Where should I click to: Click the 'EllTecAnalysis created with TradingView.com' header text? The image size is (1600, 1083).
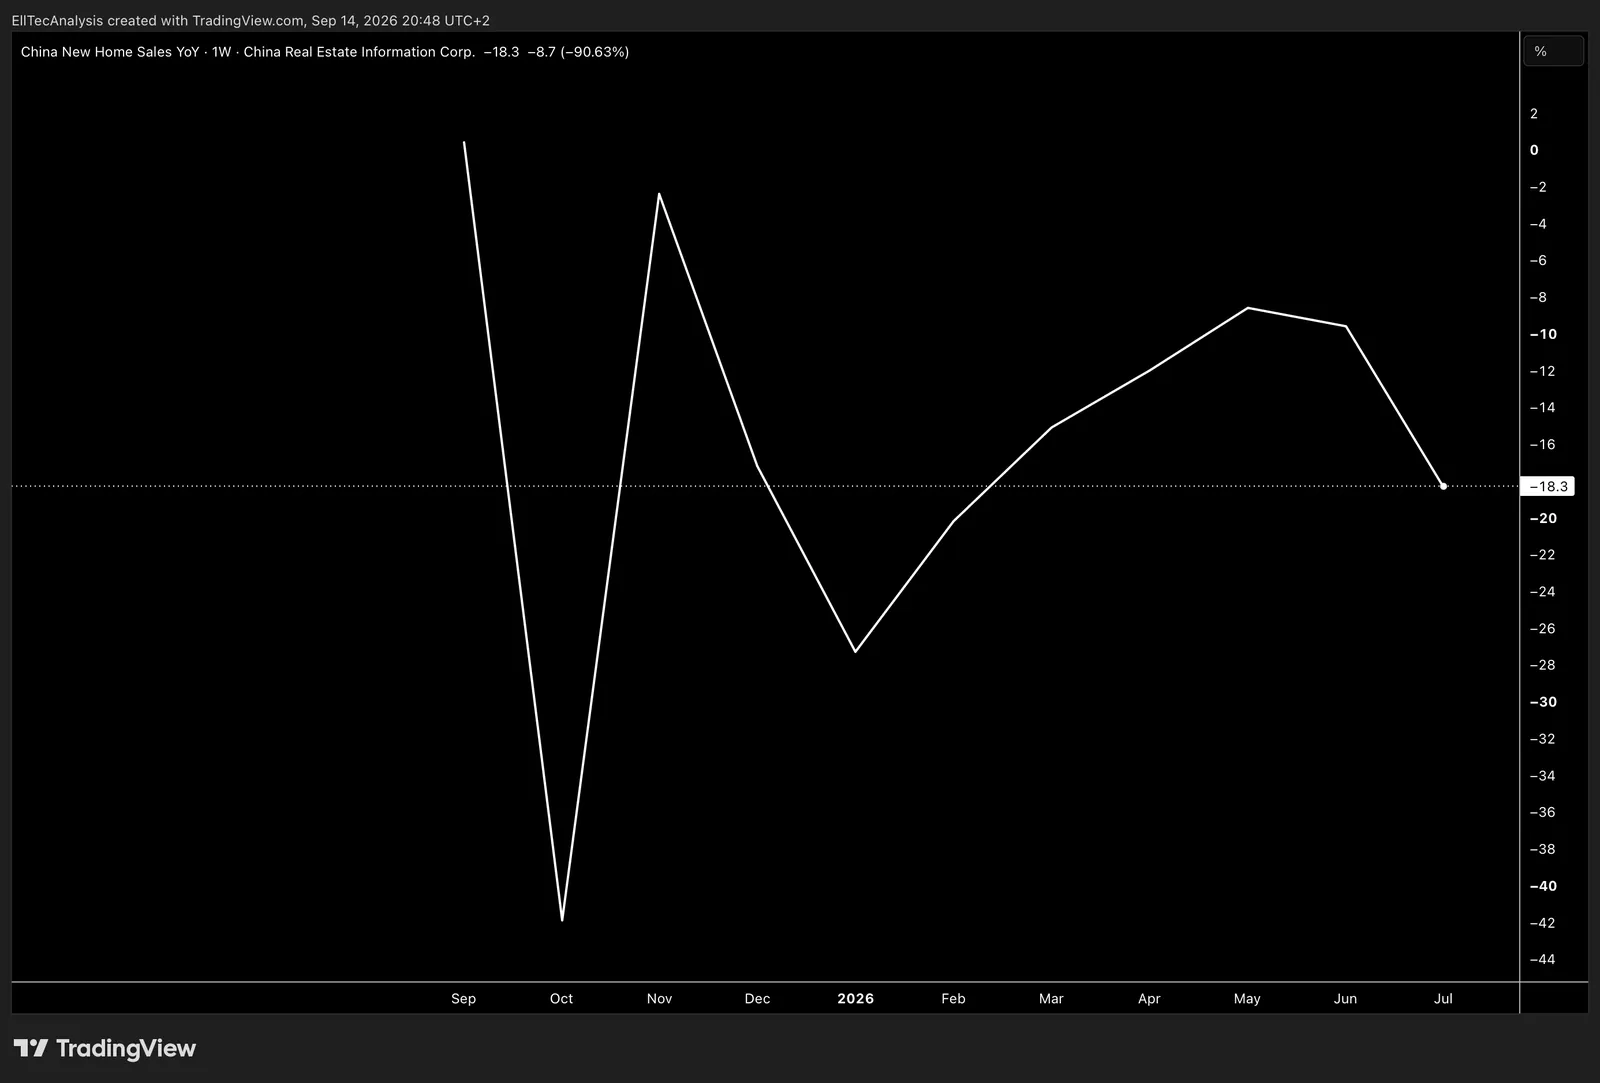pyautogui.click(x=158, y=20)
